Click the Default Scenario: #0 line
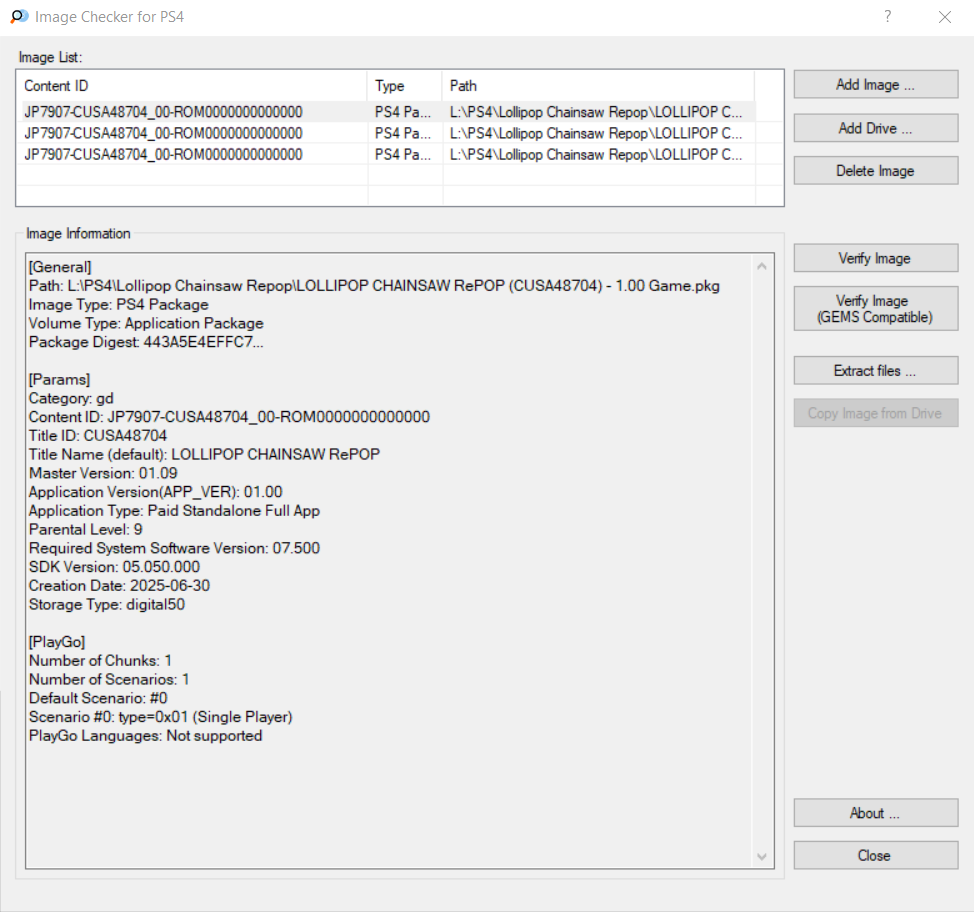 click(98, 698)
